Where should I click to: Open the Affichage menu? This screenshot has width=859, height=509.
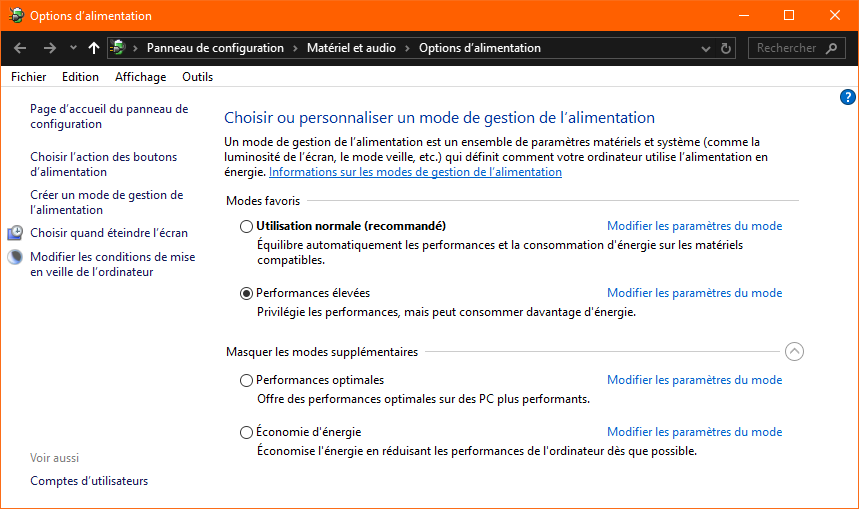[x=140, y=77]
